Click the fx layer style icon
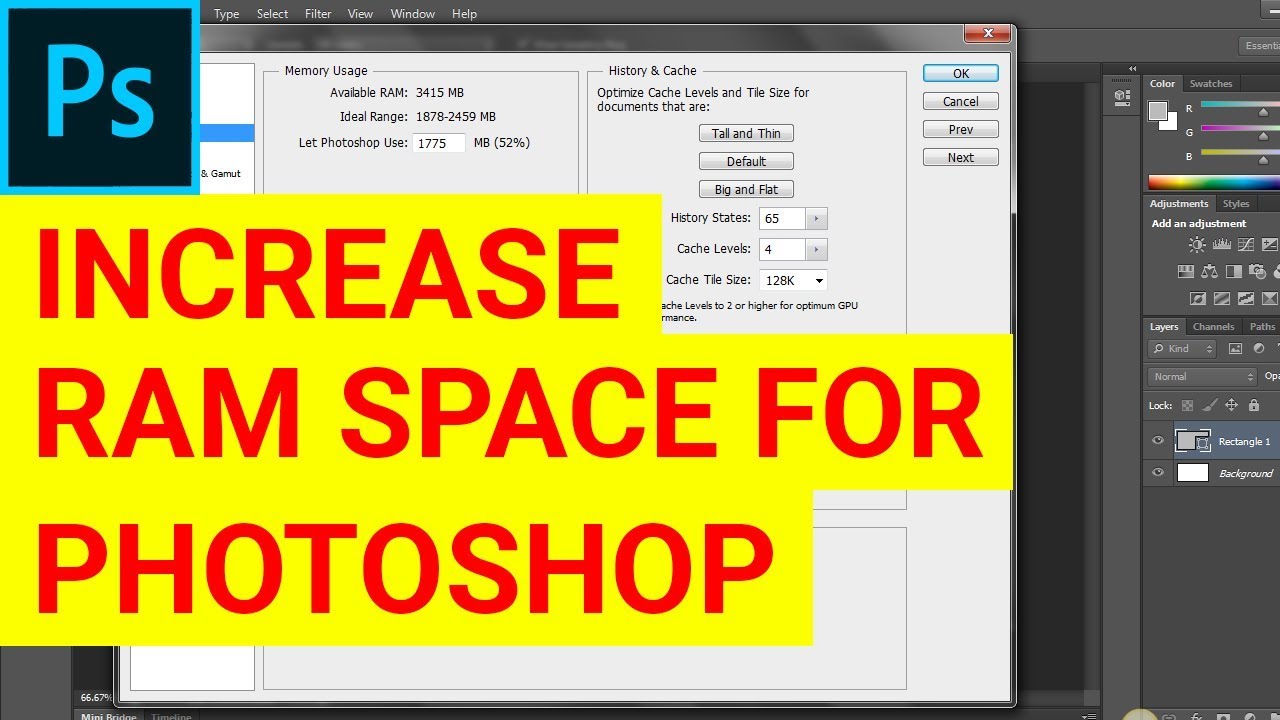This screenshot has height=720, width=1280. click(1196, 716)
